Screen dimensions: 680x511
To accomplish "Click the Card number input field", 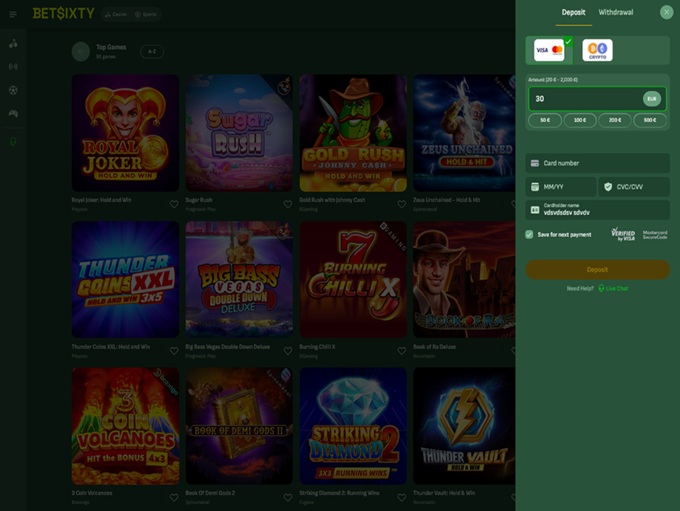I will pos(598,163).
